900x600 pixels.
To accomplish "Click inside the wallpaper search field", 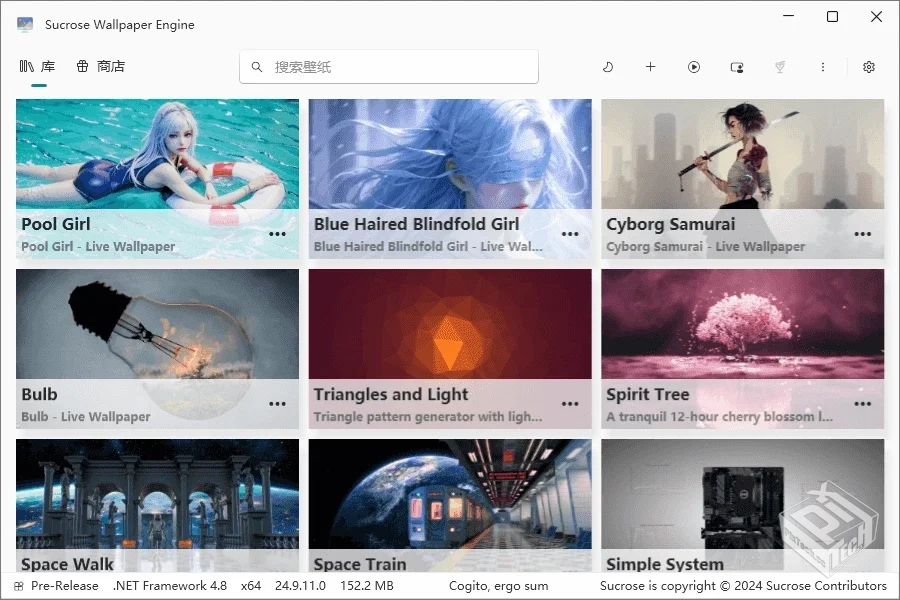I will coord(390,66).
